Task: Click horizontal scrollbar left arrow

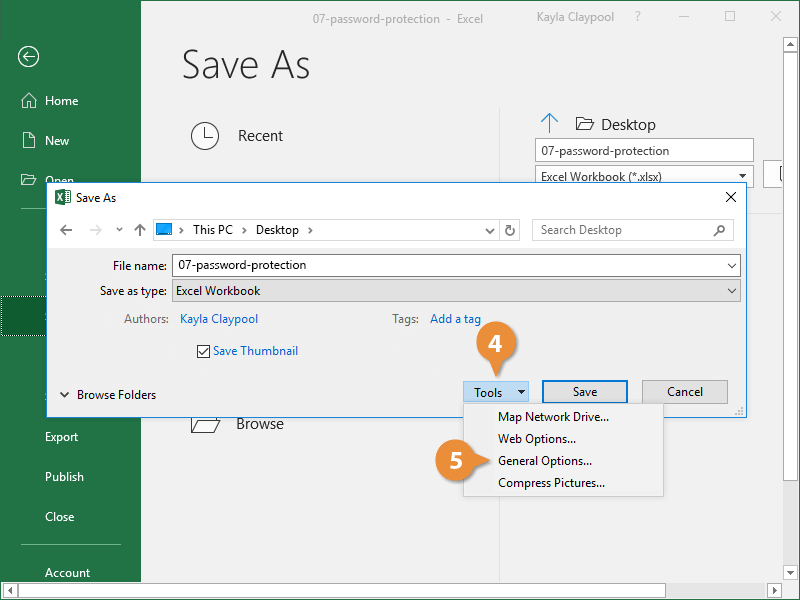Action: point(9,591)
